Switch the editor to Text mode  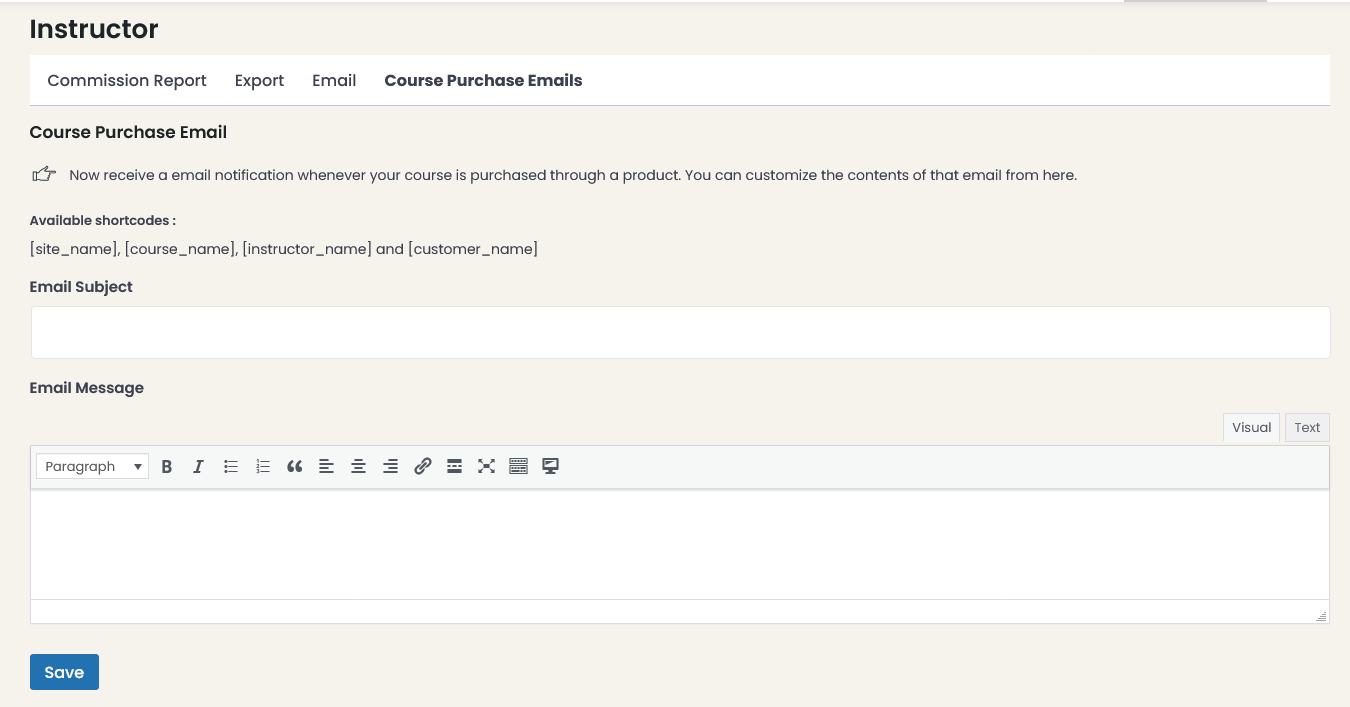pos(1307,427)
